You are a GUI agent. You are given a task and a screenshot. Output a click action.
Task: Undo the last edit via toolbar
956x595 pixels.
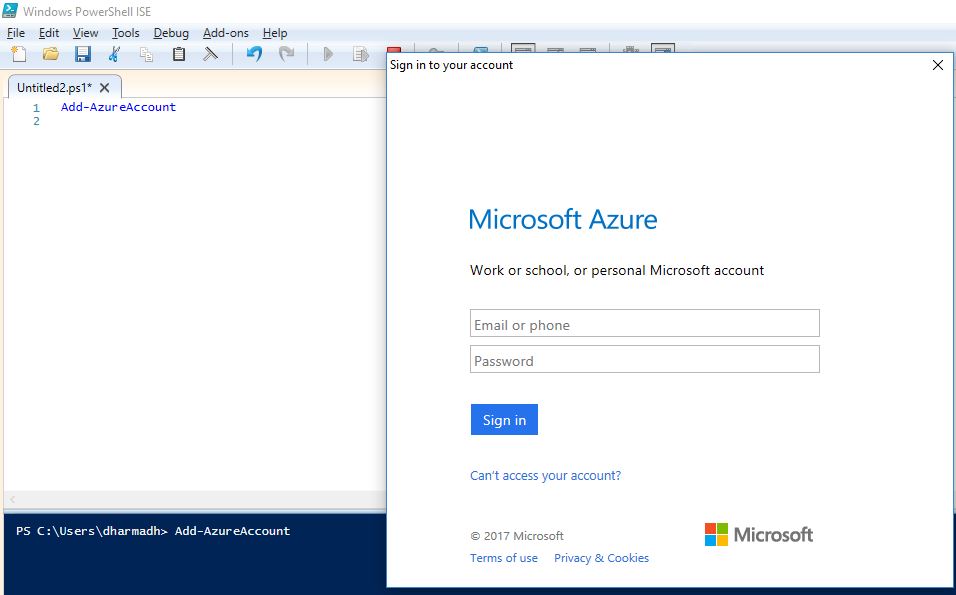pos(254,54)
